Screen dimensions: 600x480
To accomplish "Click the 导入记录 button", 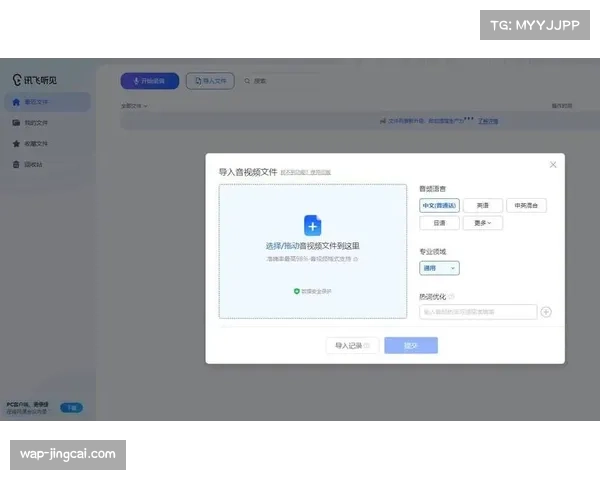I will coord(352,346).
